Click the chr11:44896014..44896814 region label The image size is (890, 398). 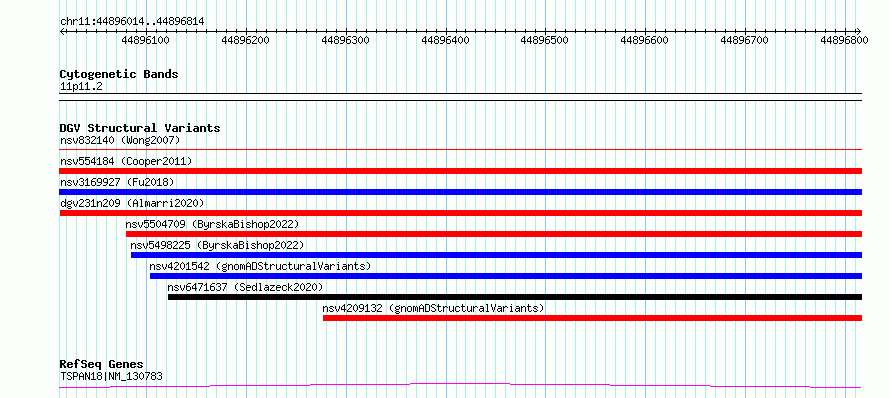click(132, 22)
